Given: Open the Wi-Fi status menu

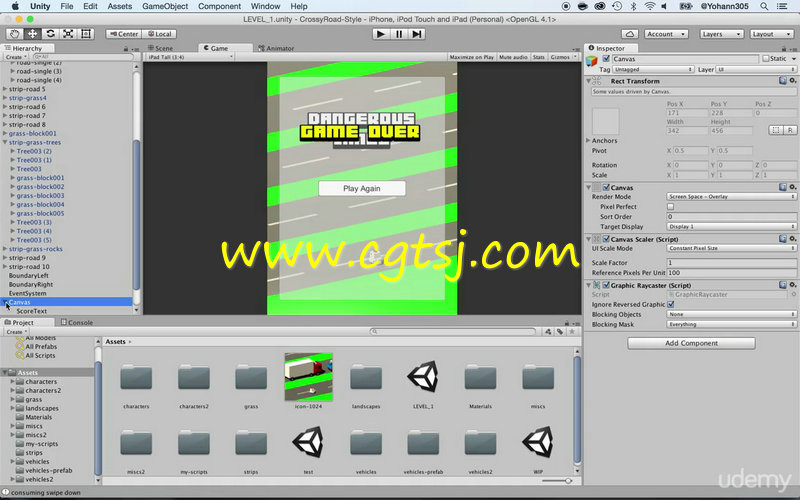Looking at the screenshot, I should pyautogui.click(x=649, y=6).
